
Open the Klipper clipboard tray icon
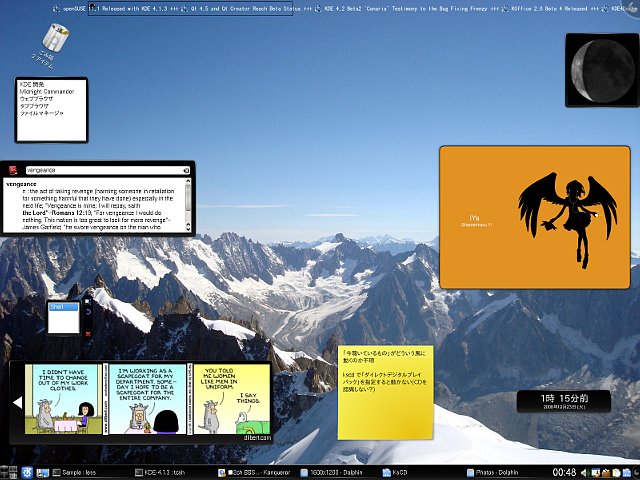point(616,473)
